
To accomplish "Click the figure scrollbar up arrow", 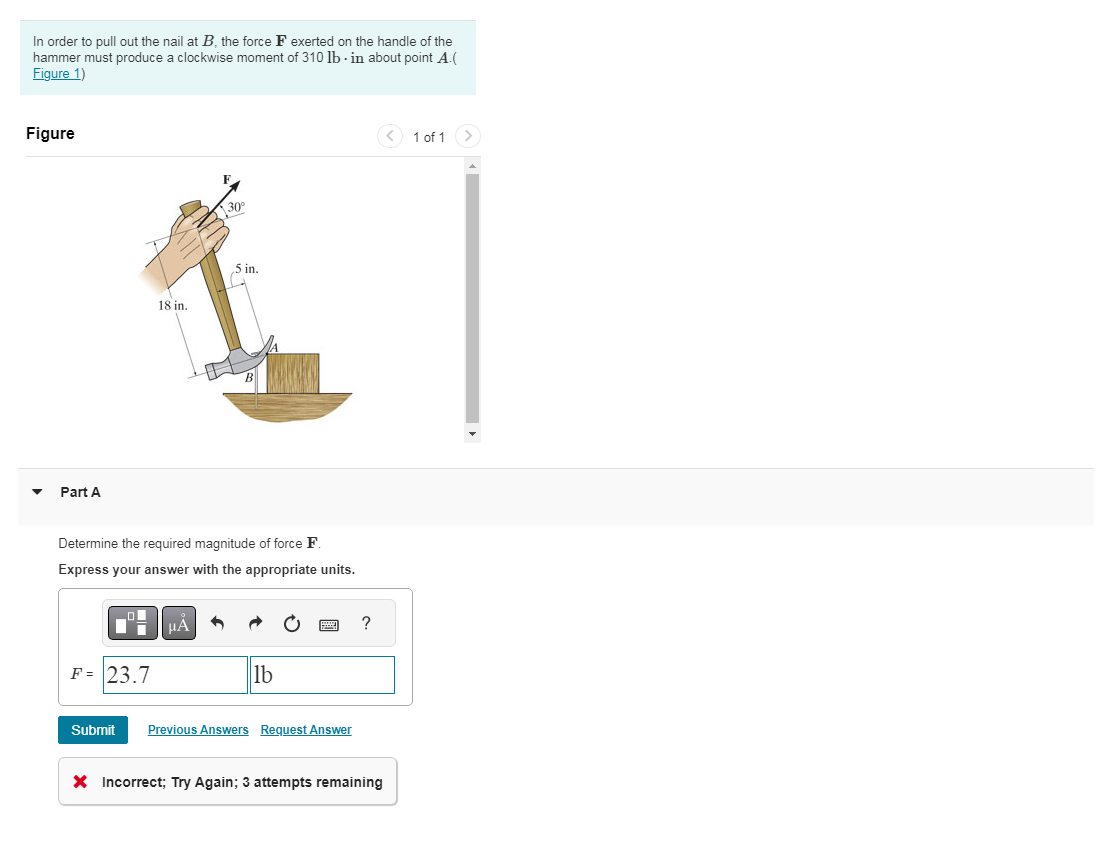I will (x=472, y=166).
